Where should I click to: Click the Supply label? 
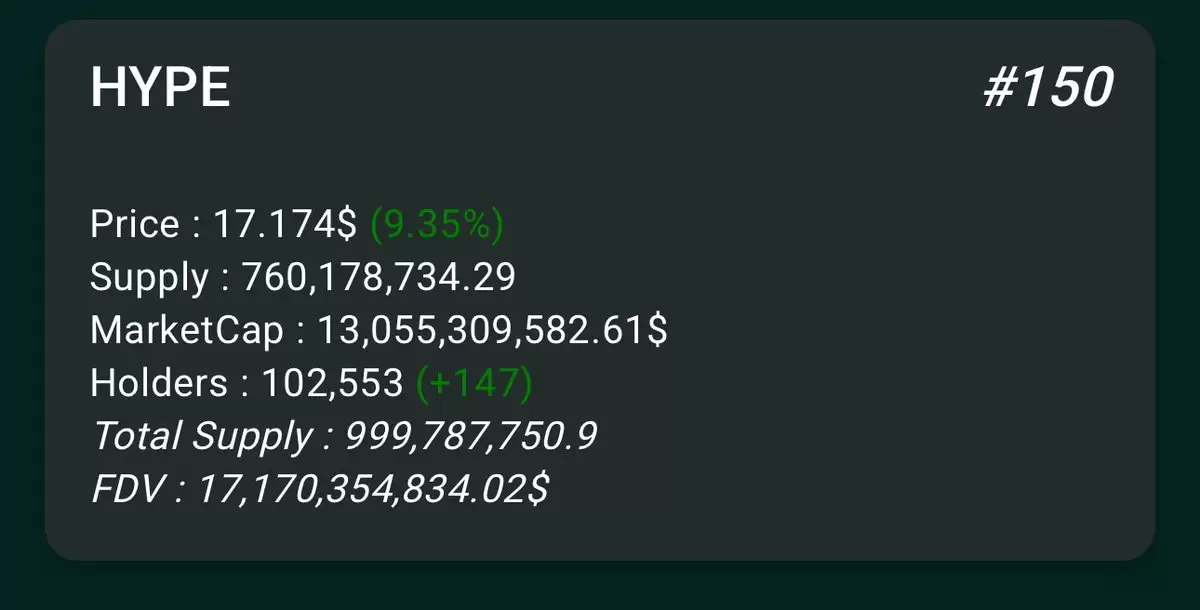[150, 278]
